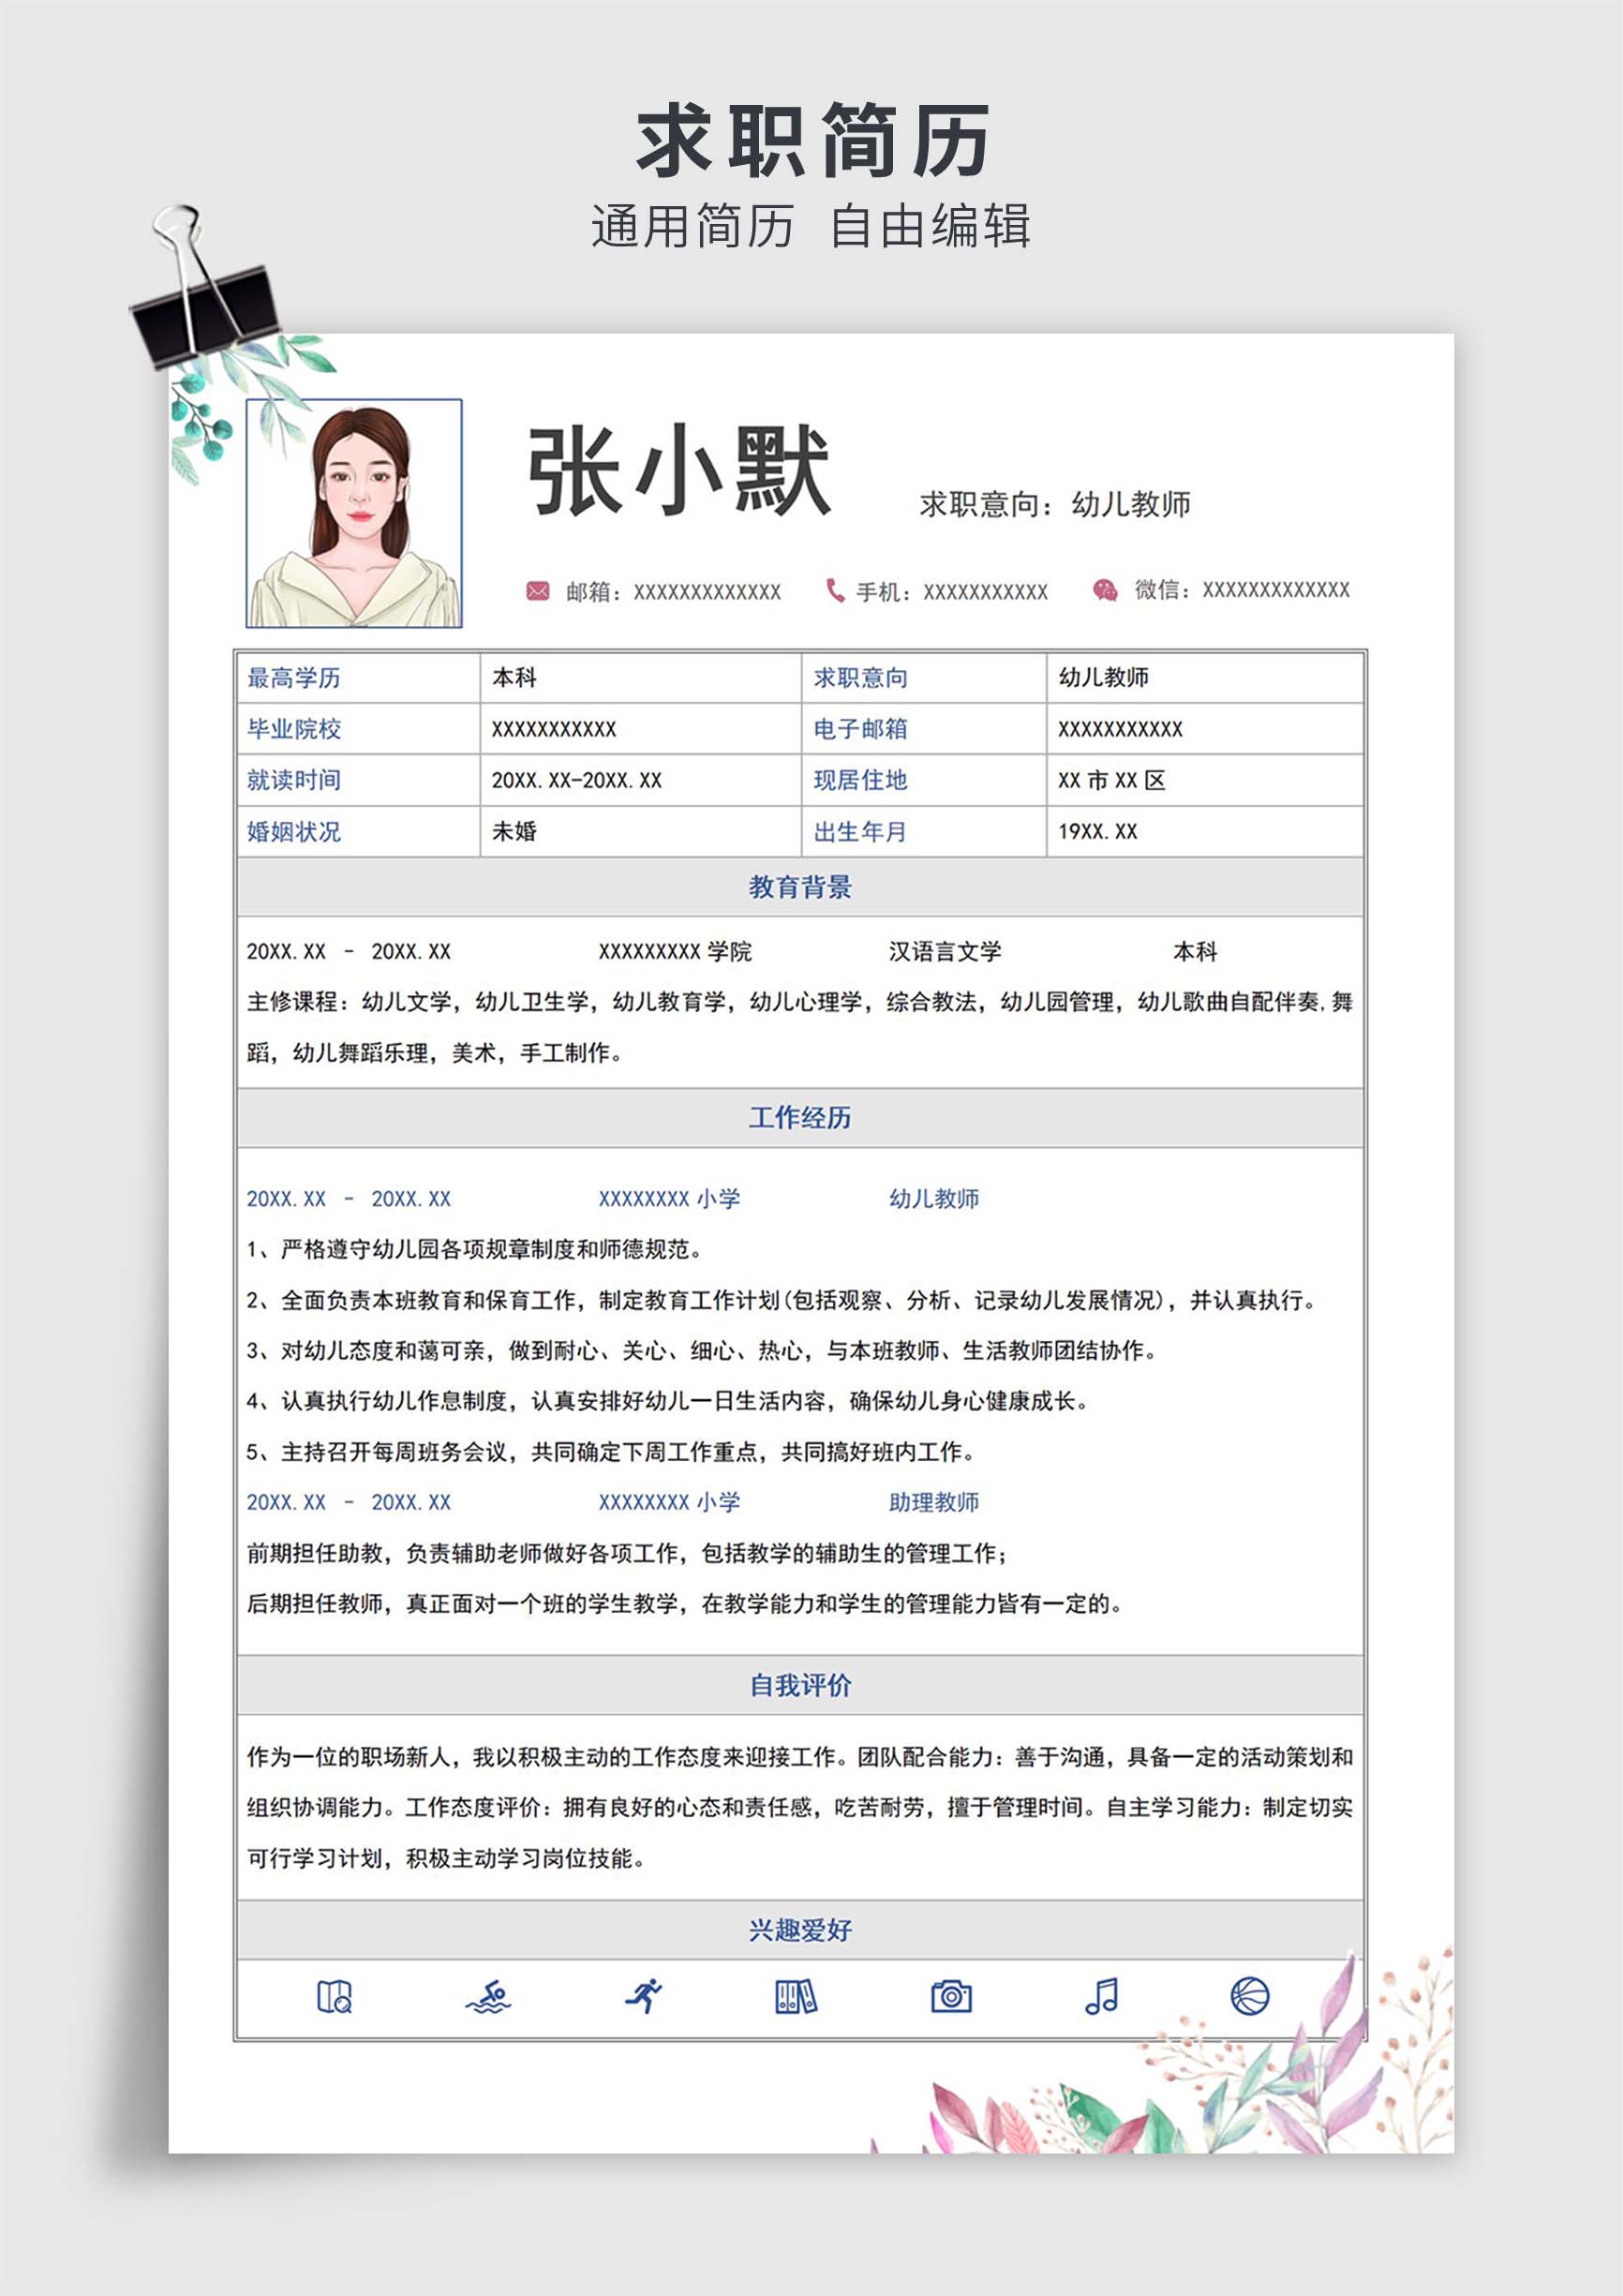
Task: Click the 现居住地 table label
Action: point(861,780)
